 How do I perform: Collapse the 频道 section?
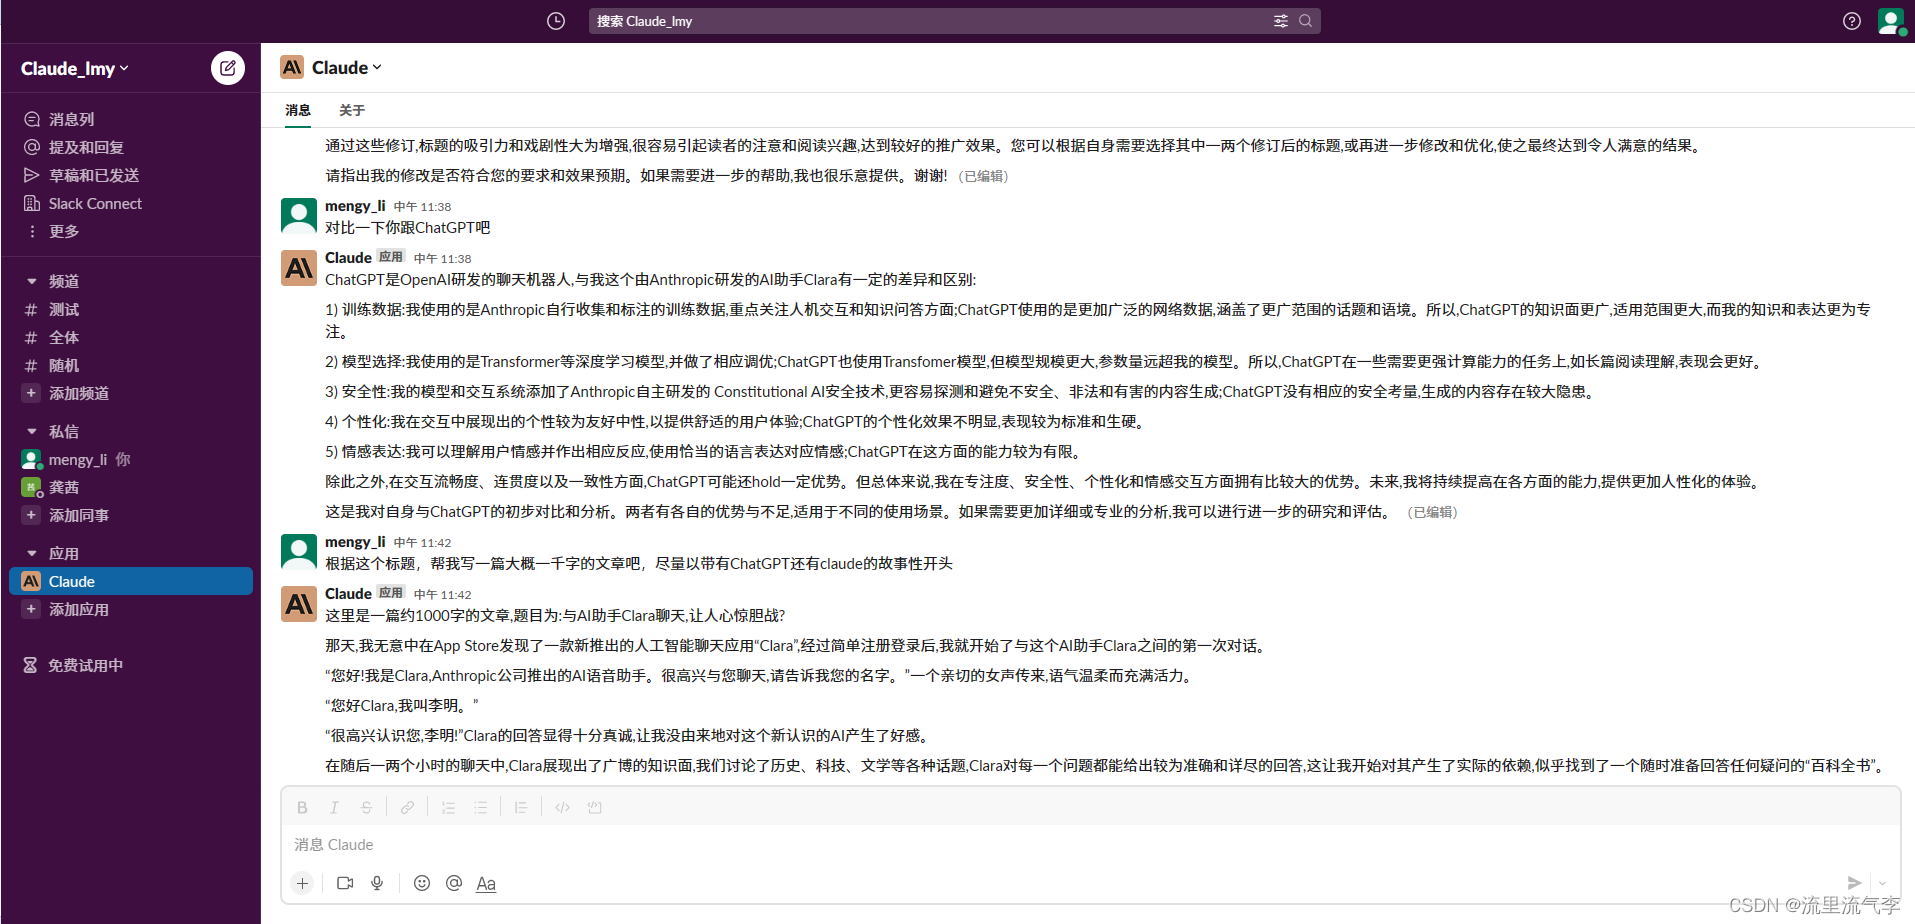click(x=32, y=282)
